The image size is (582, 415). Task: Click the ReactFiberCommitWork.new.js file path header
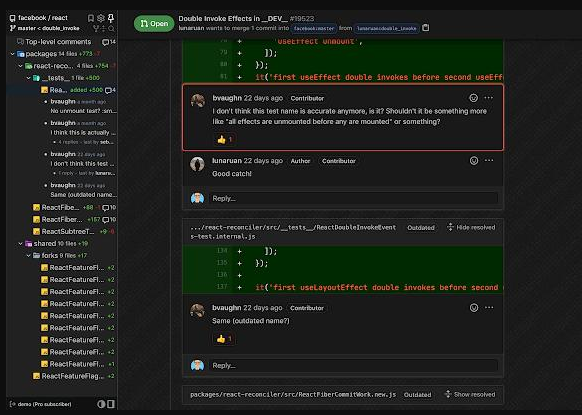pos(293,395)
